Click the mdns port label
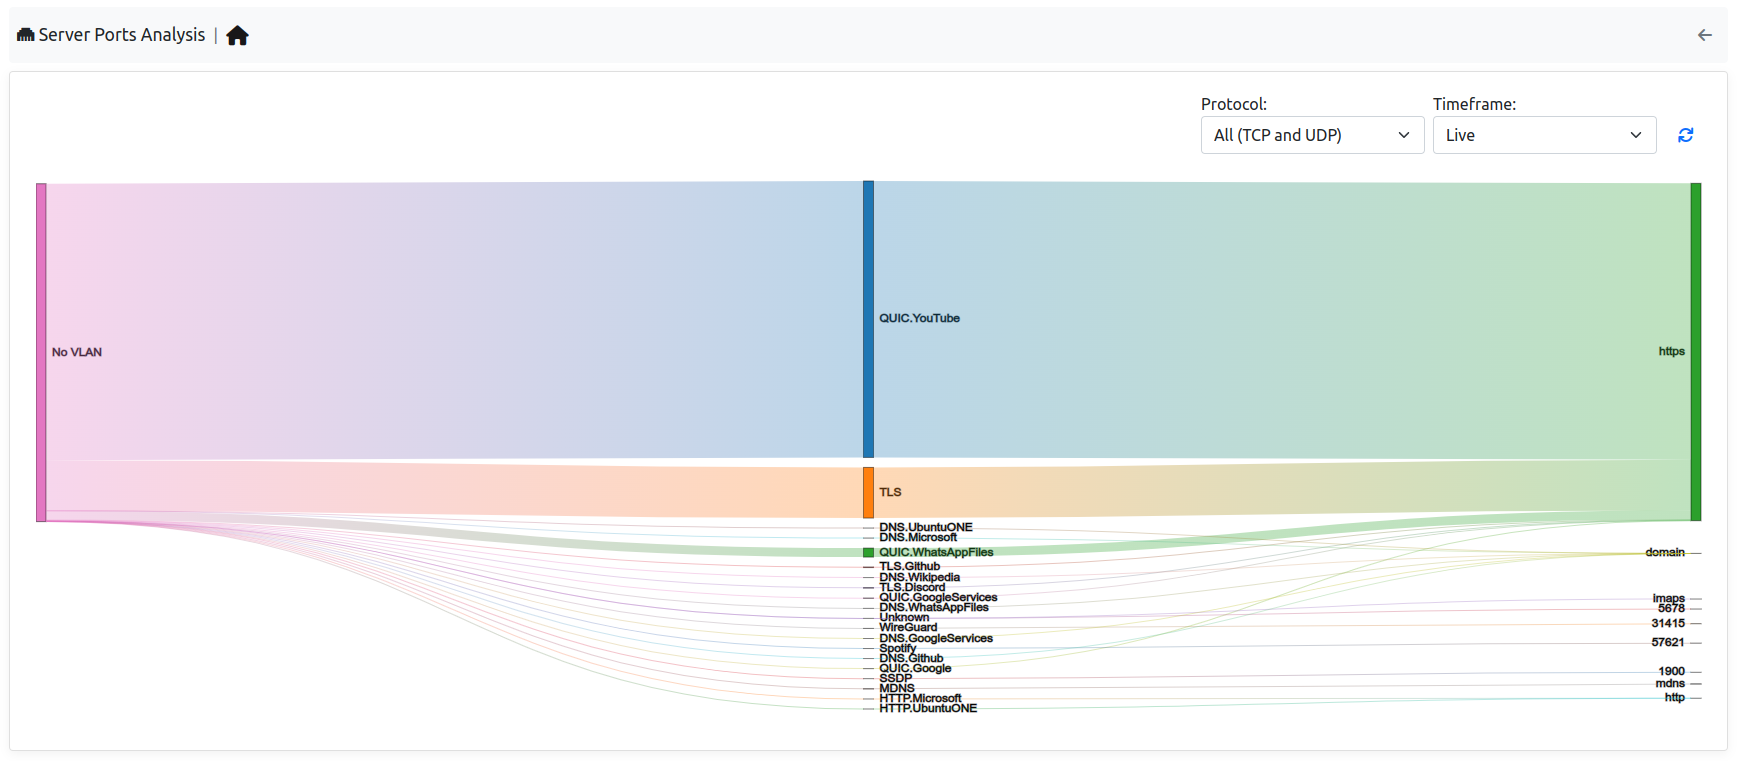Image resolution: width=1738 pixels, height=761 pixels. coord(1670,683)
